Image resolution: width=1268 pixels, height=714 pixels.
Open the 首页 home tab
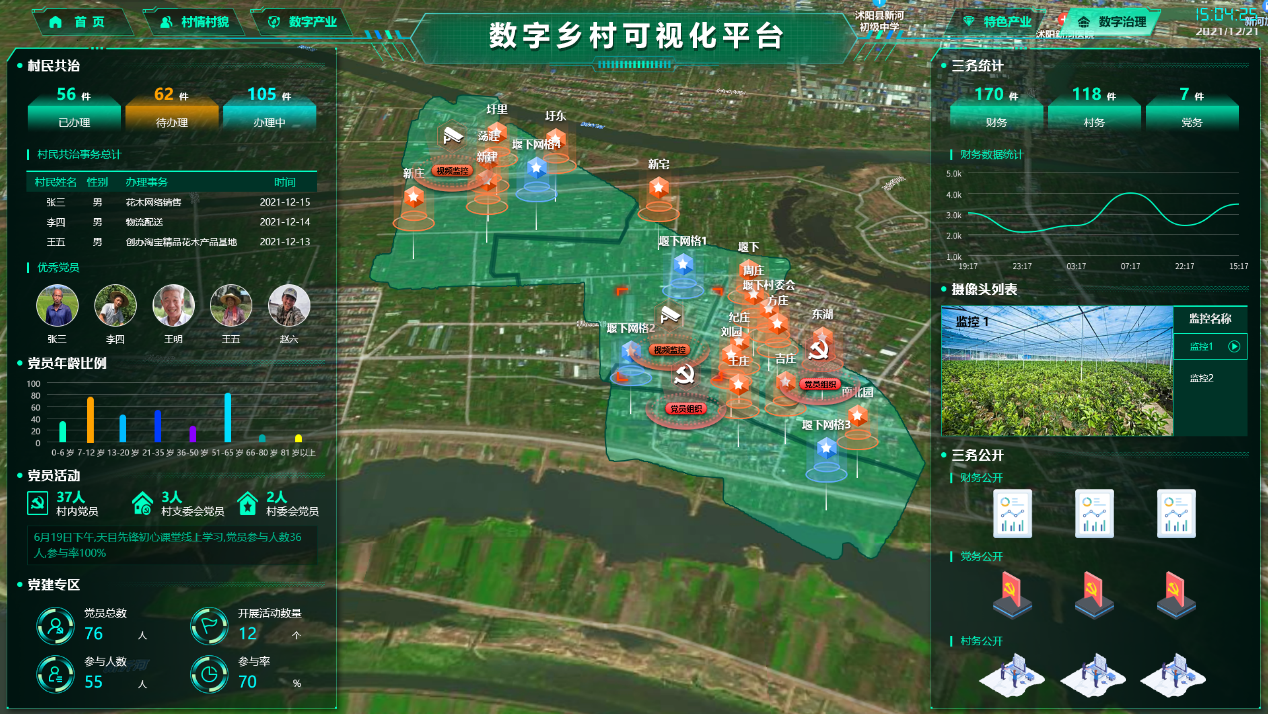[82, 22]
